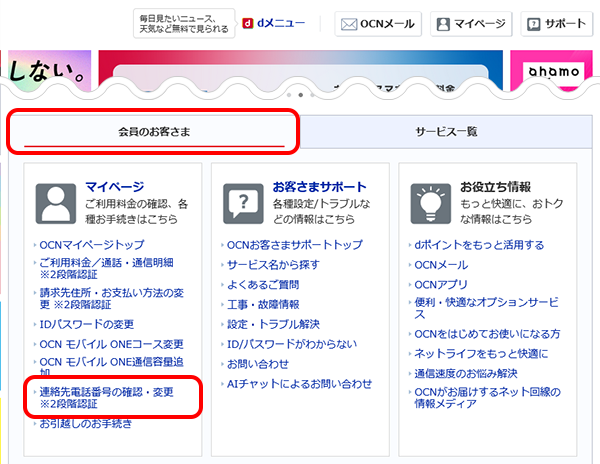Click the question mark icon for お客さまサポート
This screenshot has height=464, width=600.
click(x=244, y=204)
